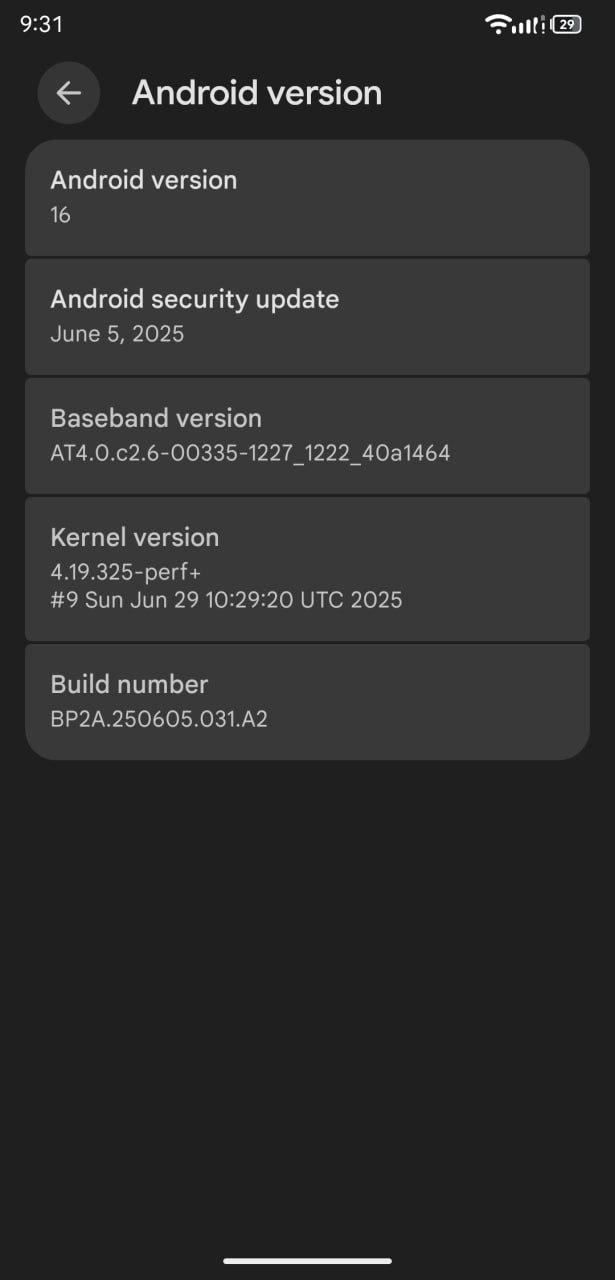Select the Baseband version entry
Image resolution: width=615 pixels, height=1280 pixels.
307,436
